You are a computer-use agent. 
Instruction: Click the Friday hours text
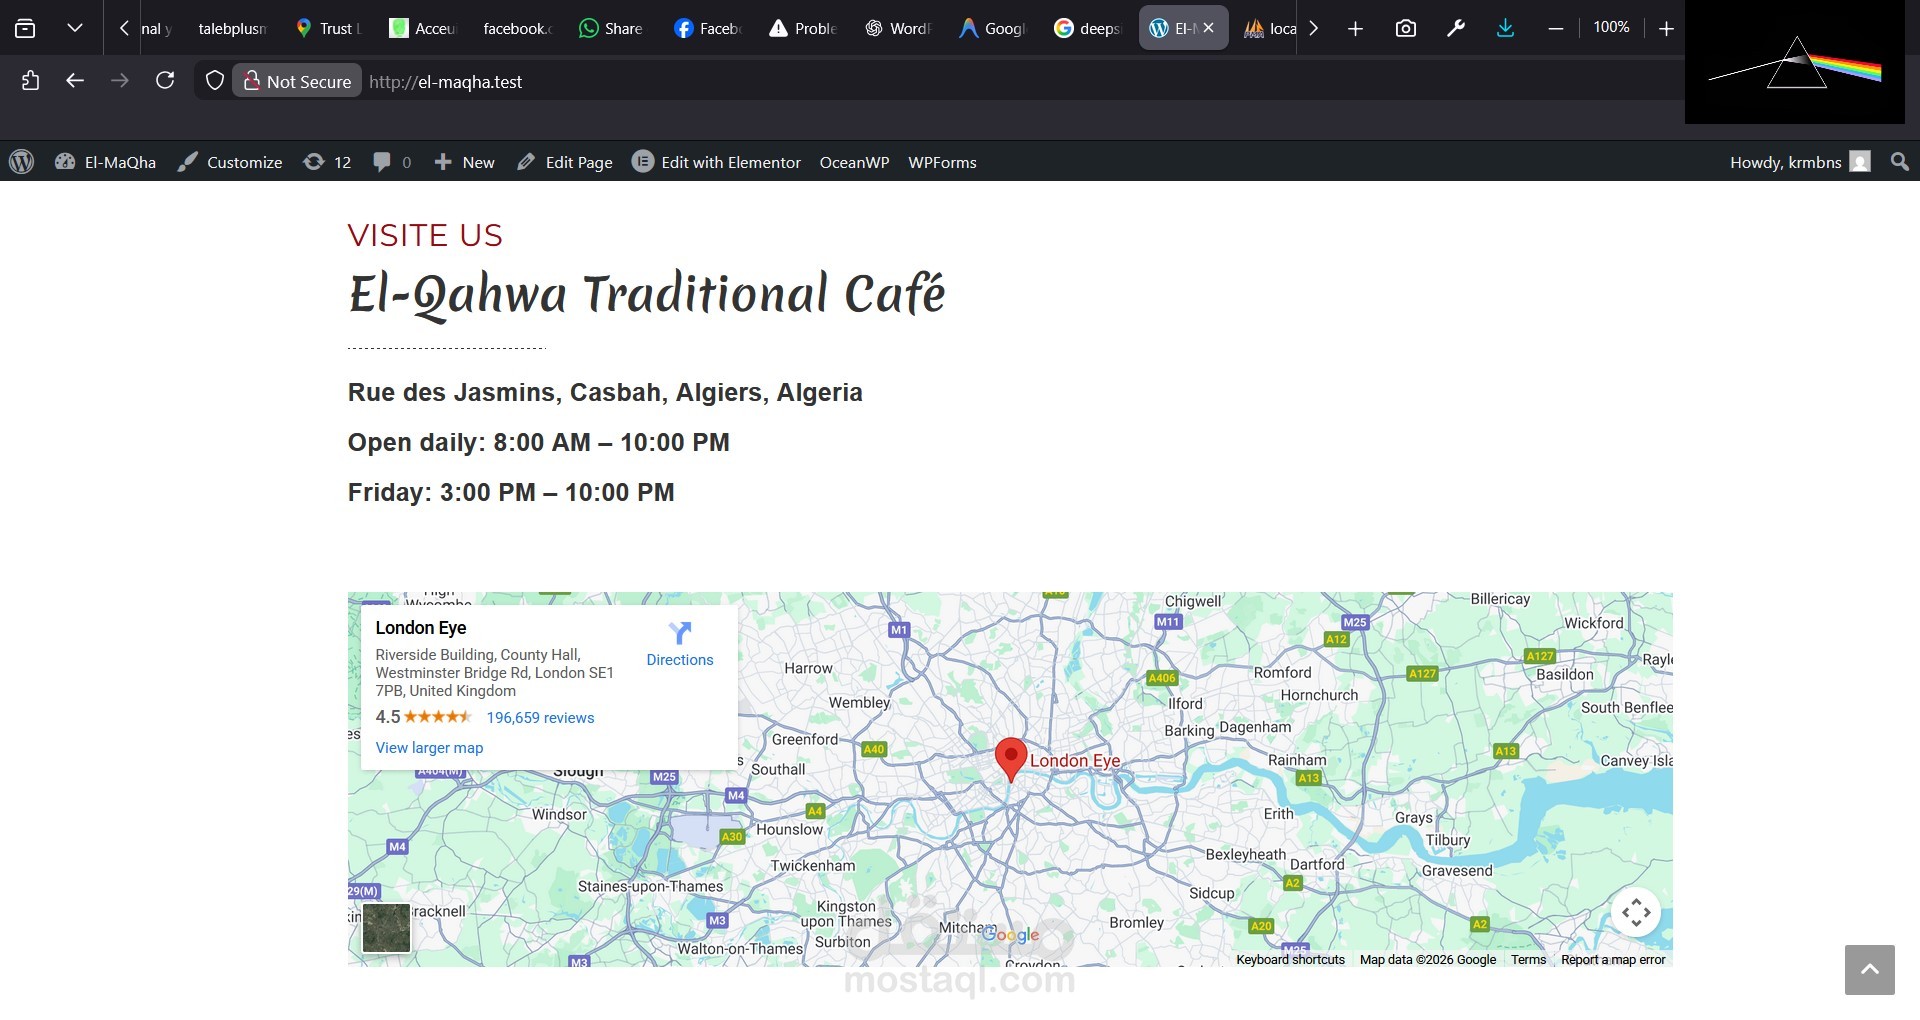tap(511, 492)
